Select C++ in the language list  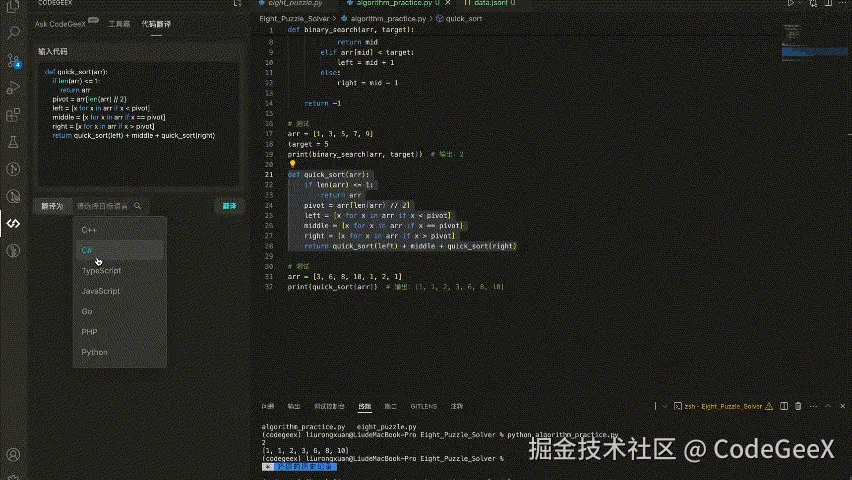[x=120, y=230]
